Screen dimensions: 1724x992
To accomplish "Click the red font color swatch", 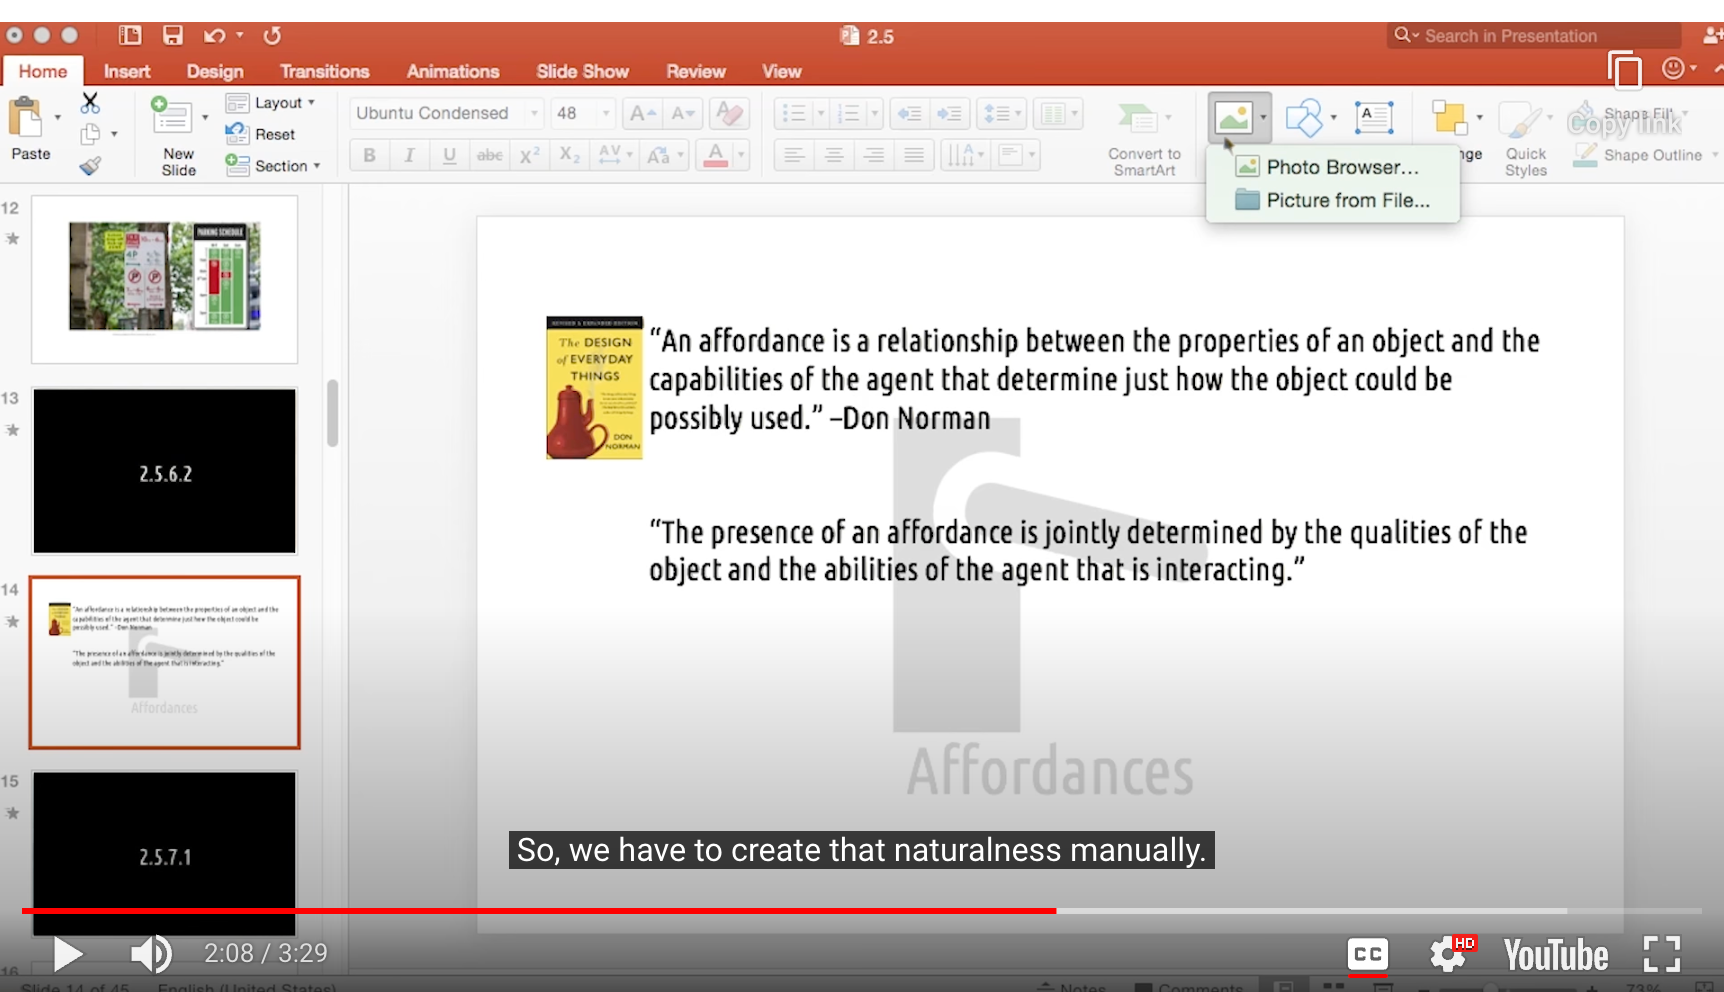I will point(716,155).
